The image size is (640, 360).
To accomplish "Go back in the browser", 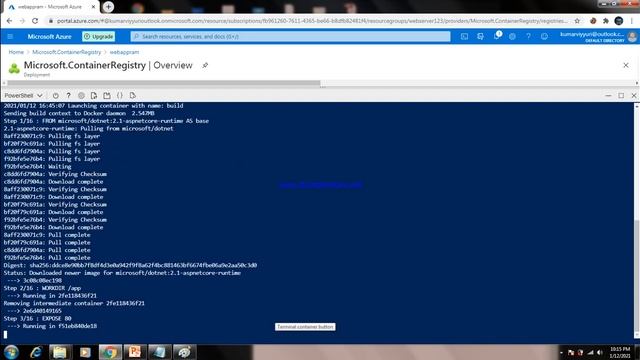I will (9, 21).
